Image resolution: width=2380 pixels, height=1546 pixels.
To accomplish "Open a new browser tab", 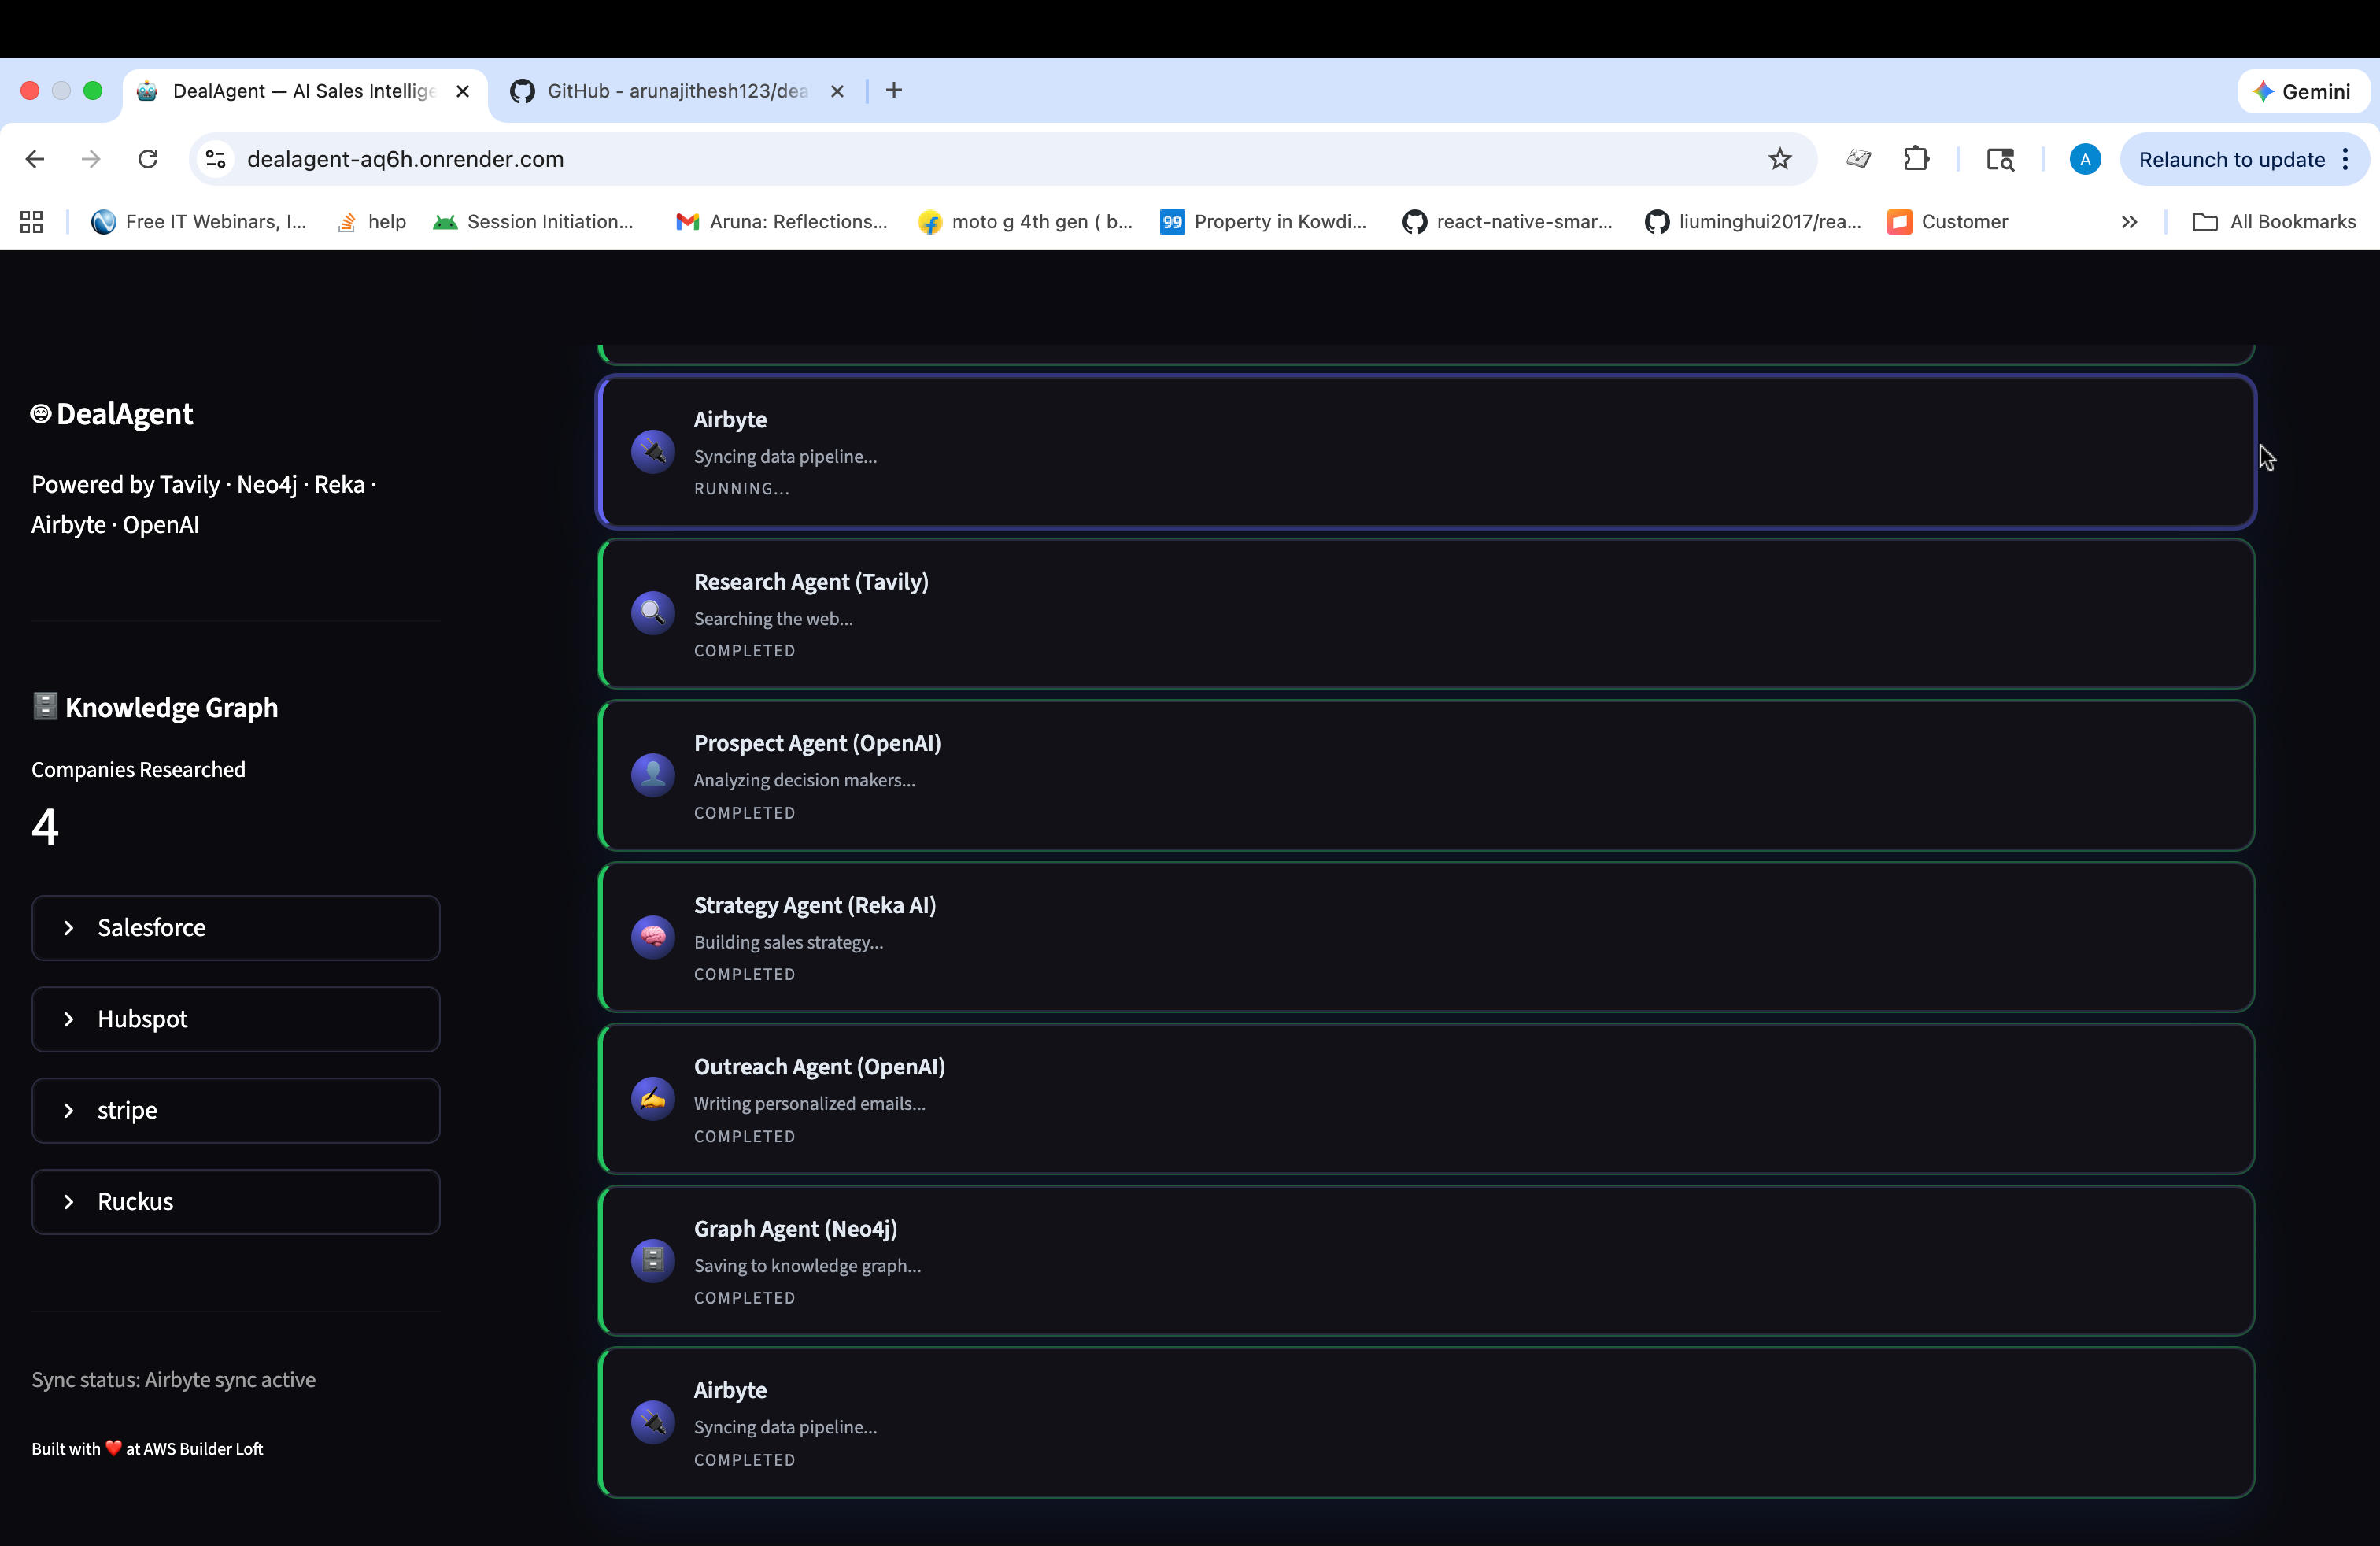I will click(x=894, y=91).
